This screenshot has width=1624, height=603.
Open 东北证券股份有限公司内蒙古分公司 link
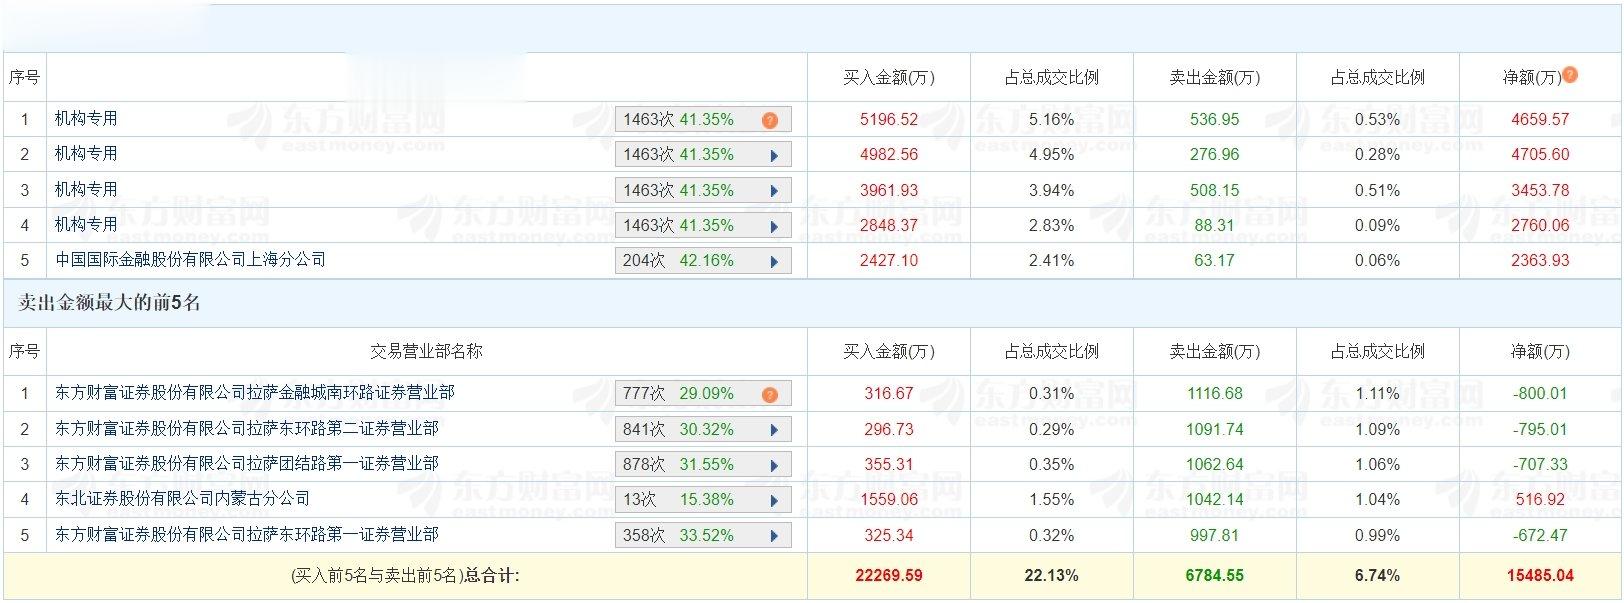tap(182, 499)
